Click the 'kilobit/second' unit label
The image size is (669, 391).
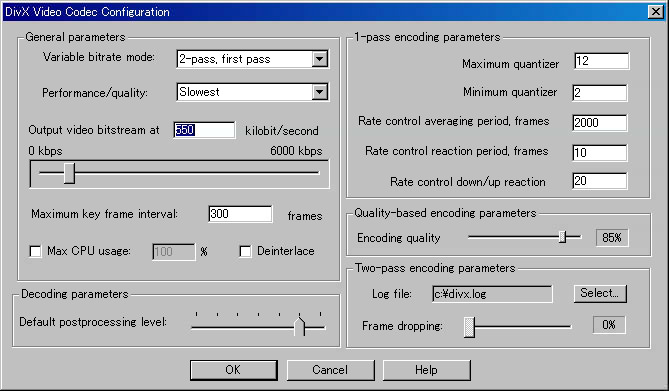pos(282,131)
